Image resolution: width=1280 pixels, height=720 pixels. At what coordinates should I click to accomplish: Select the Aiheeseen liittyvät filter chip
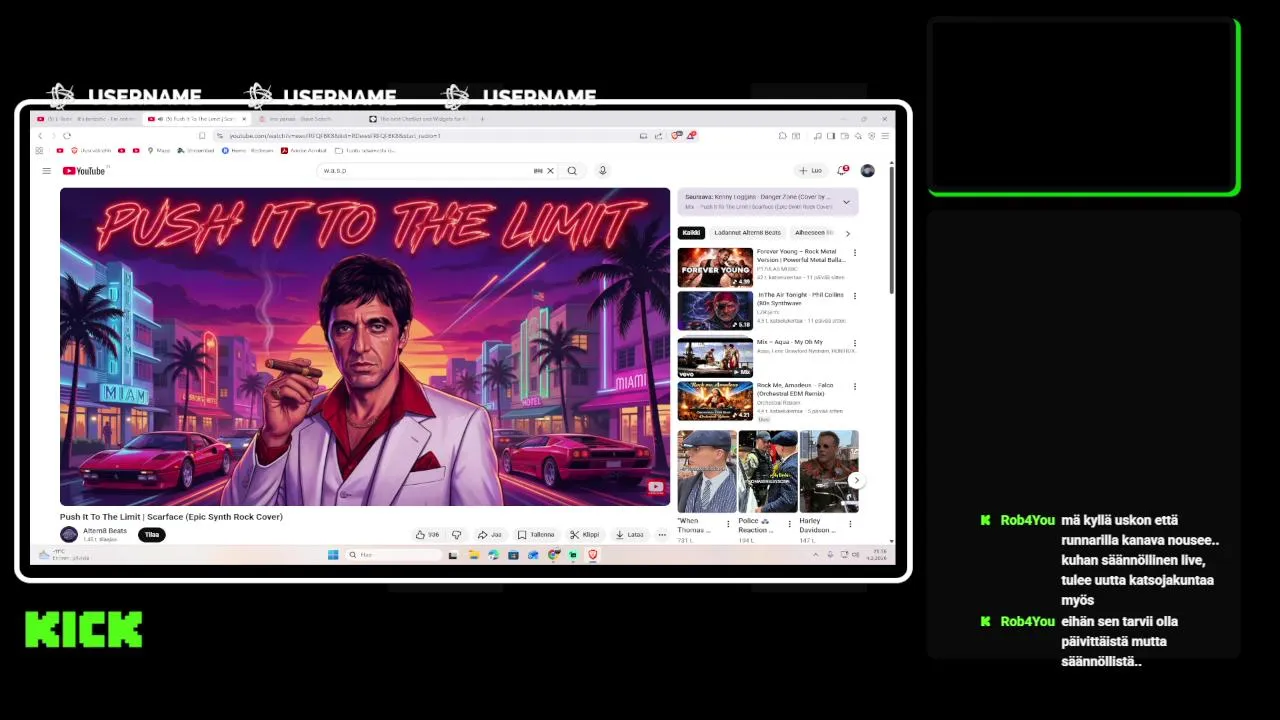click(813, 233)
